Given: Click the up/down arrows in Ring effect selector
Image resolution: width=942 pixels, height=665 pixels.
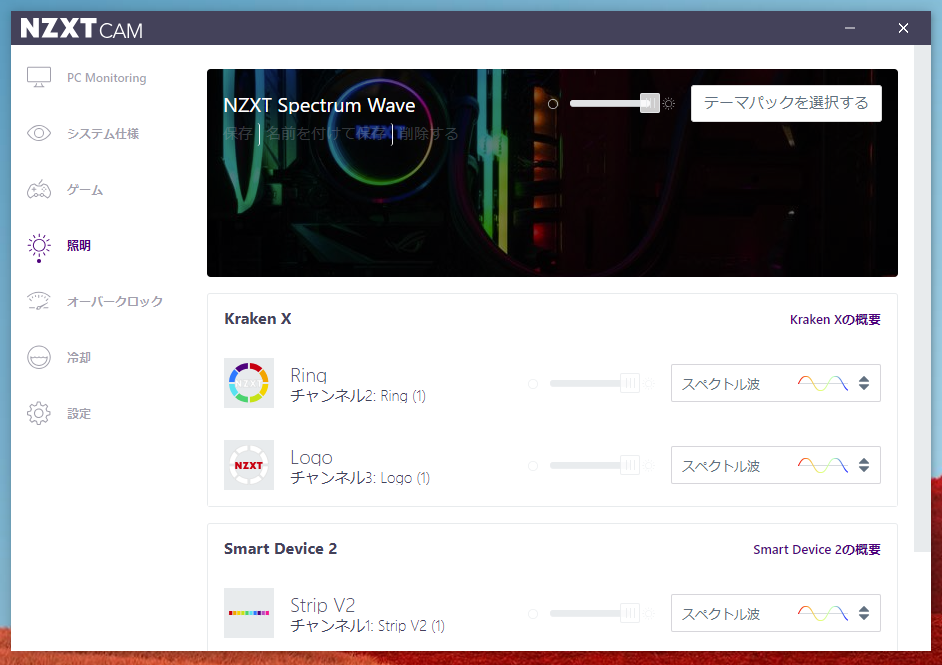Looking at the screenshot, I should coord(864,383).
